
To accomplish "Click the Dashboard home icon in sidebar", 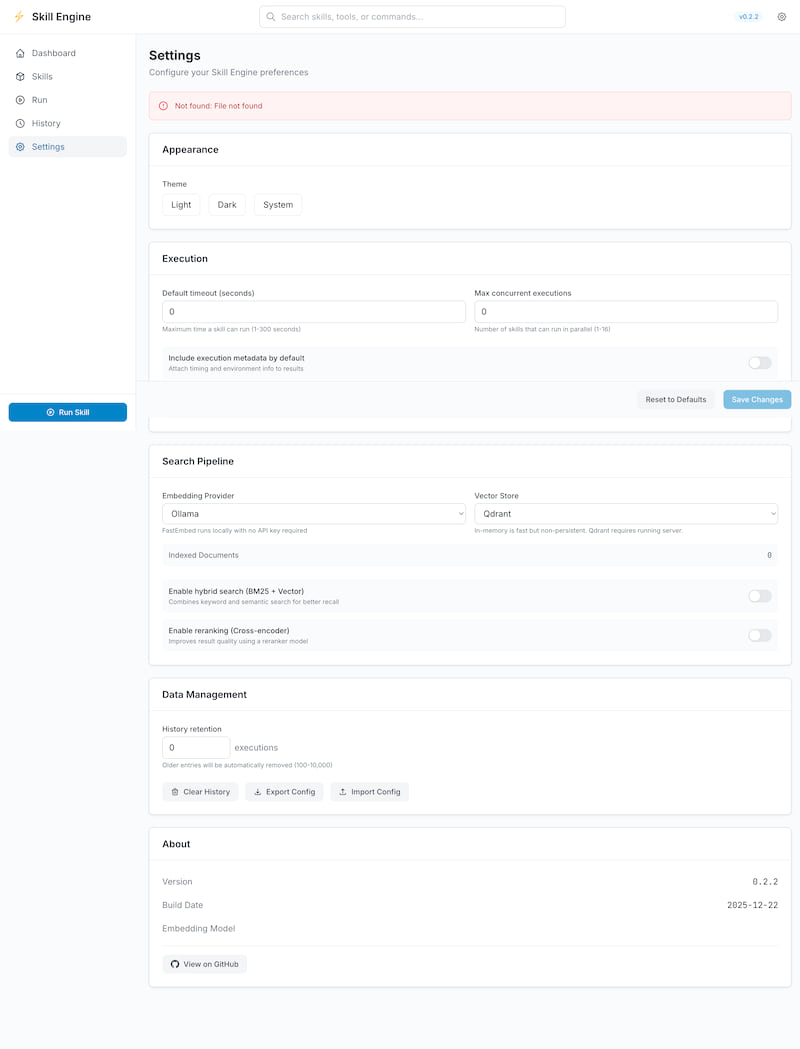I will 21,53.
